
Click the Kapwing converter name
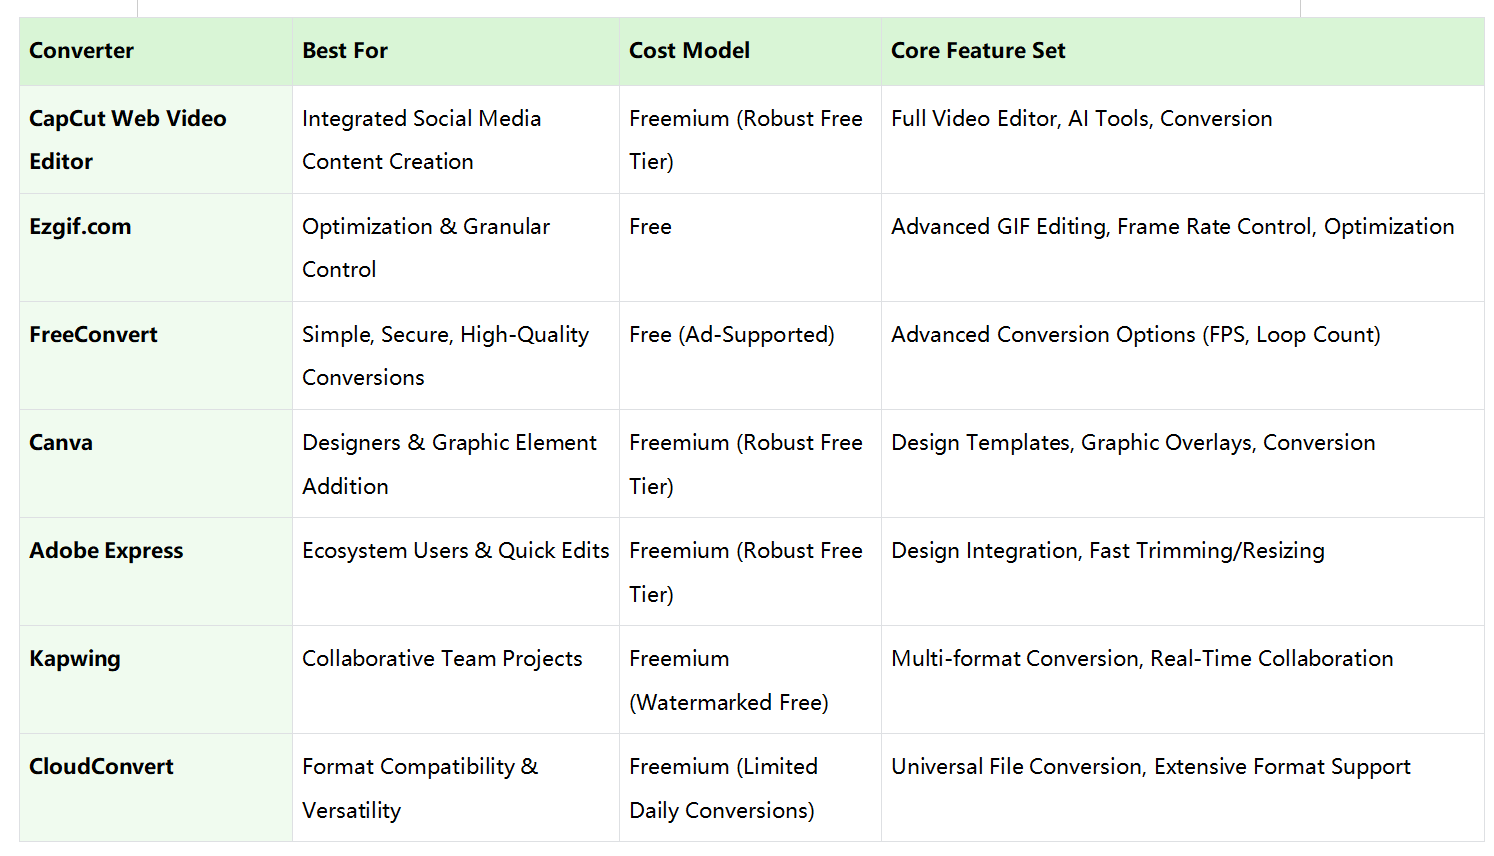75,659
